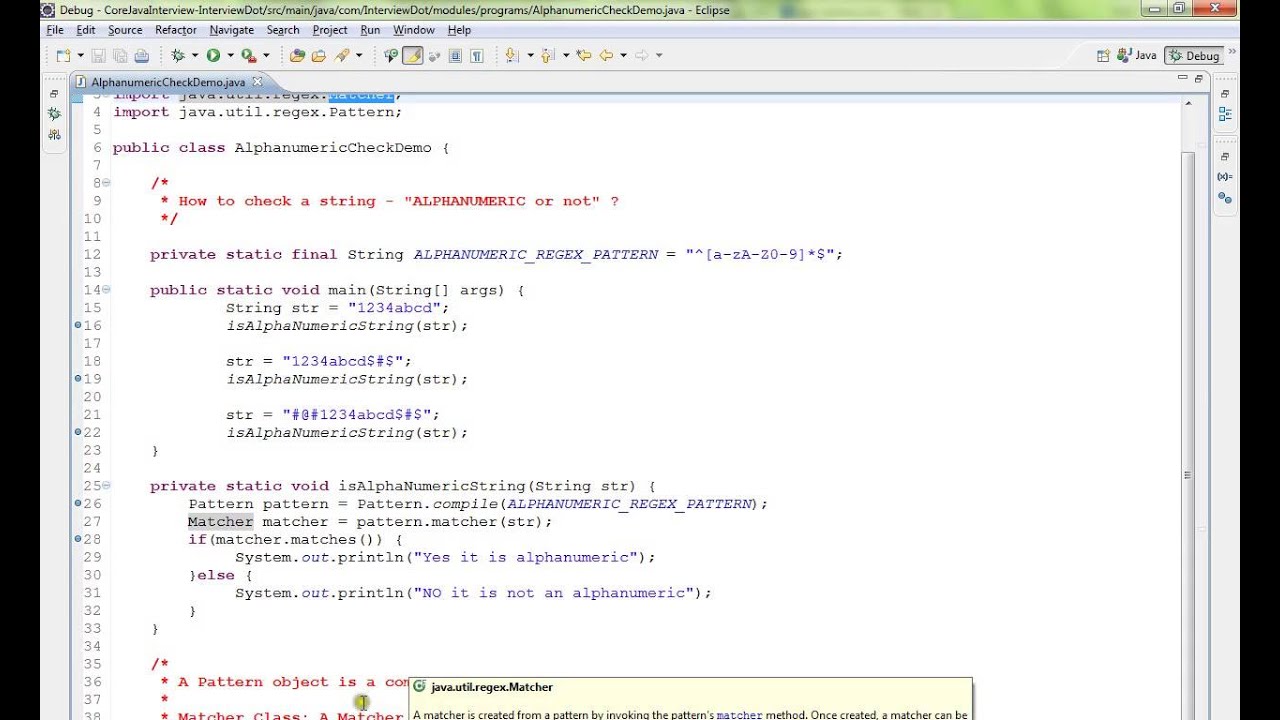
Task: Restore the top-right minimized view stack
Action: point(1224,94)
